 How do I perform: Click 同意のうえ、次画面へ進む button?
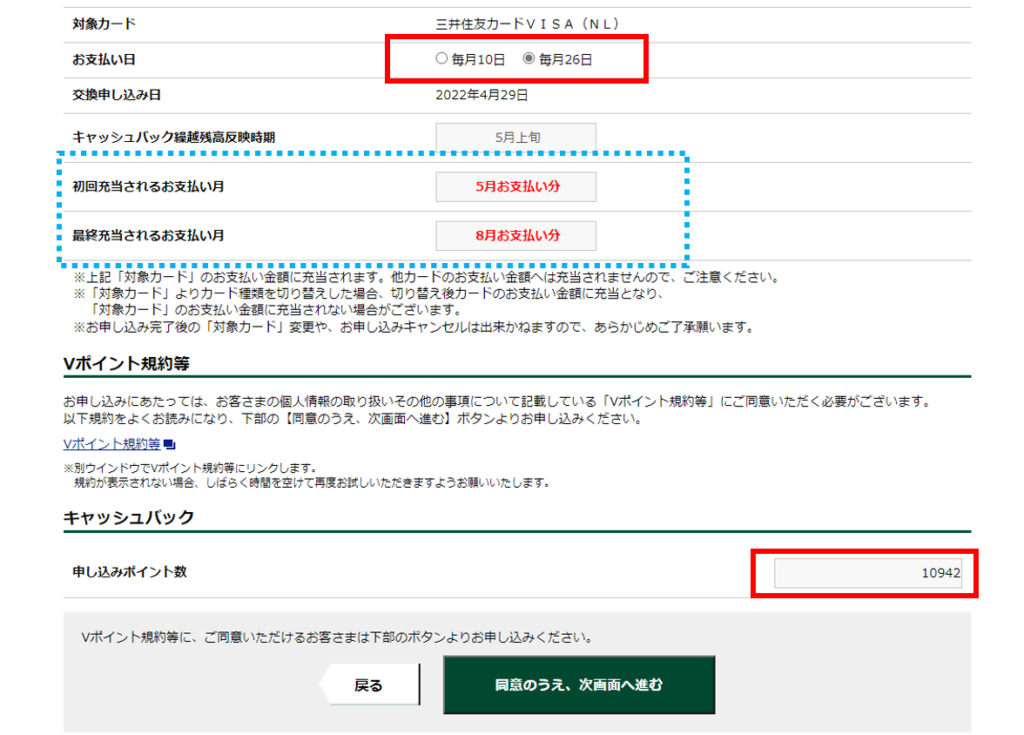click(579, 685)
